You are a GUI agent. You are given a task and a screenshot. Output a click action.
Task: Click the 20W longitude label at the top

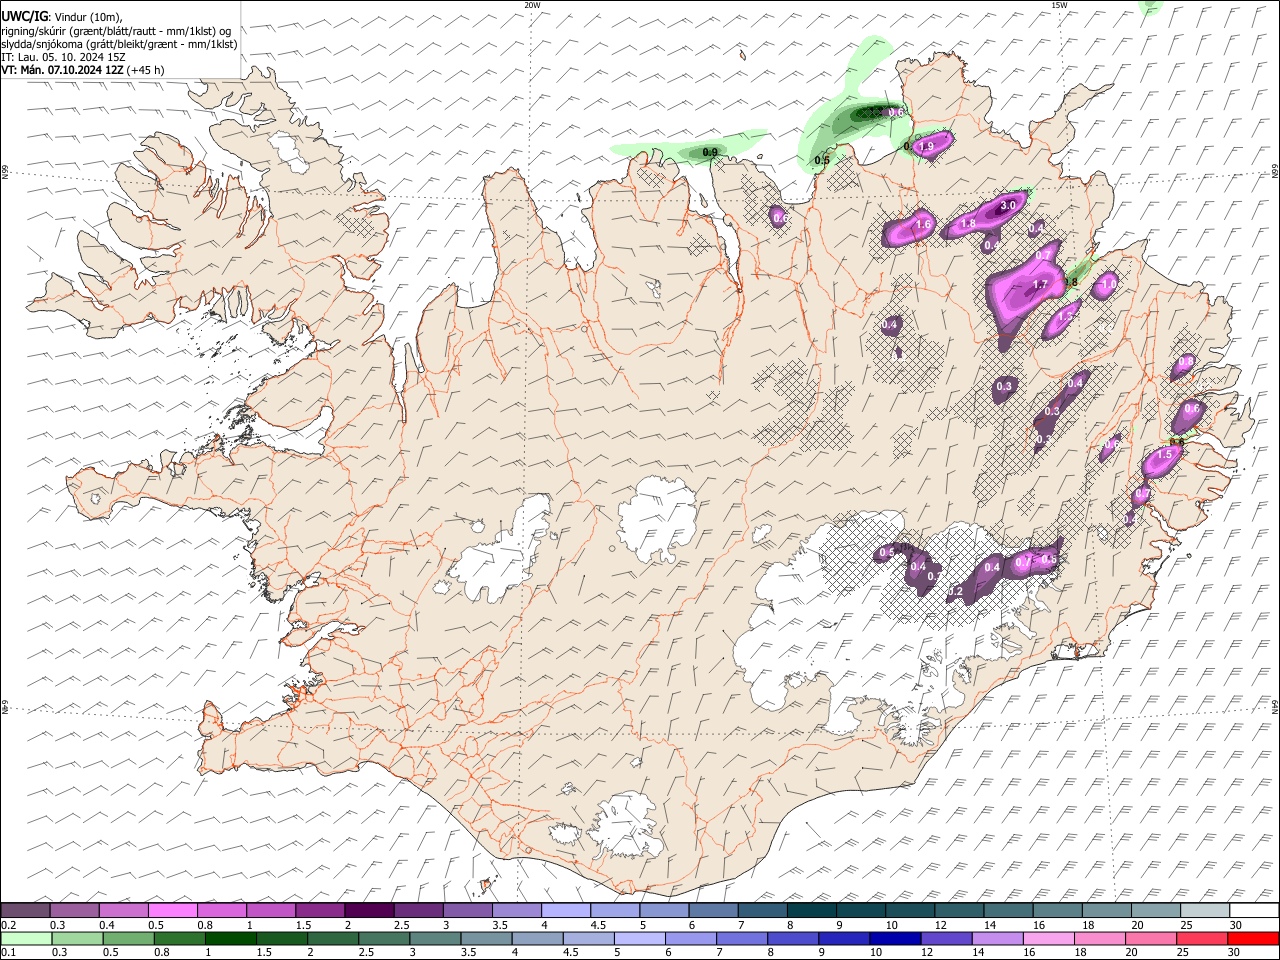(x=532, y=5)
